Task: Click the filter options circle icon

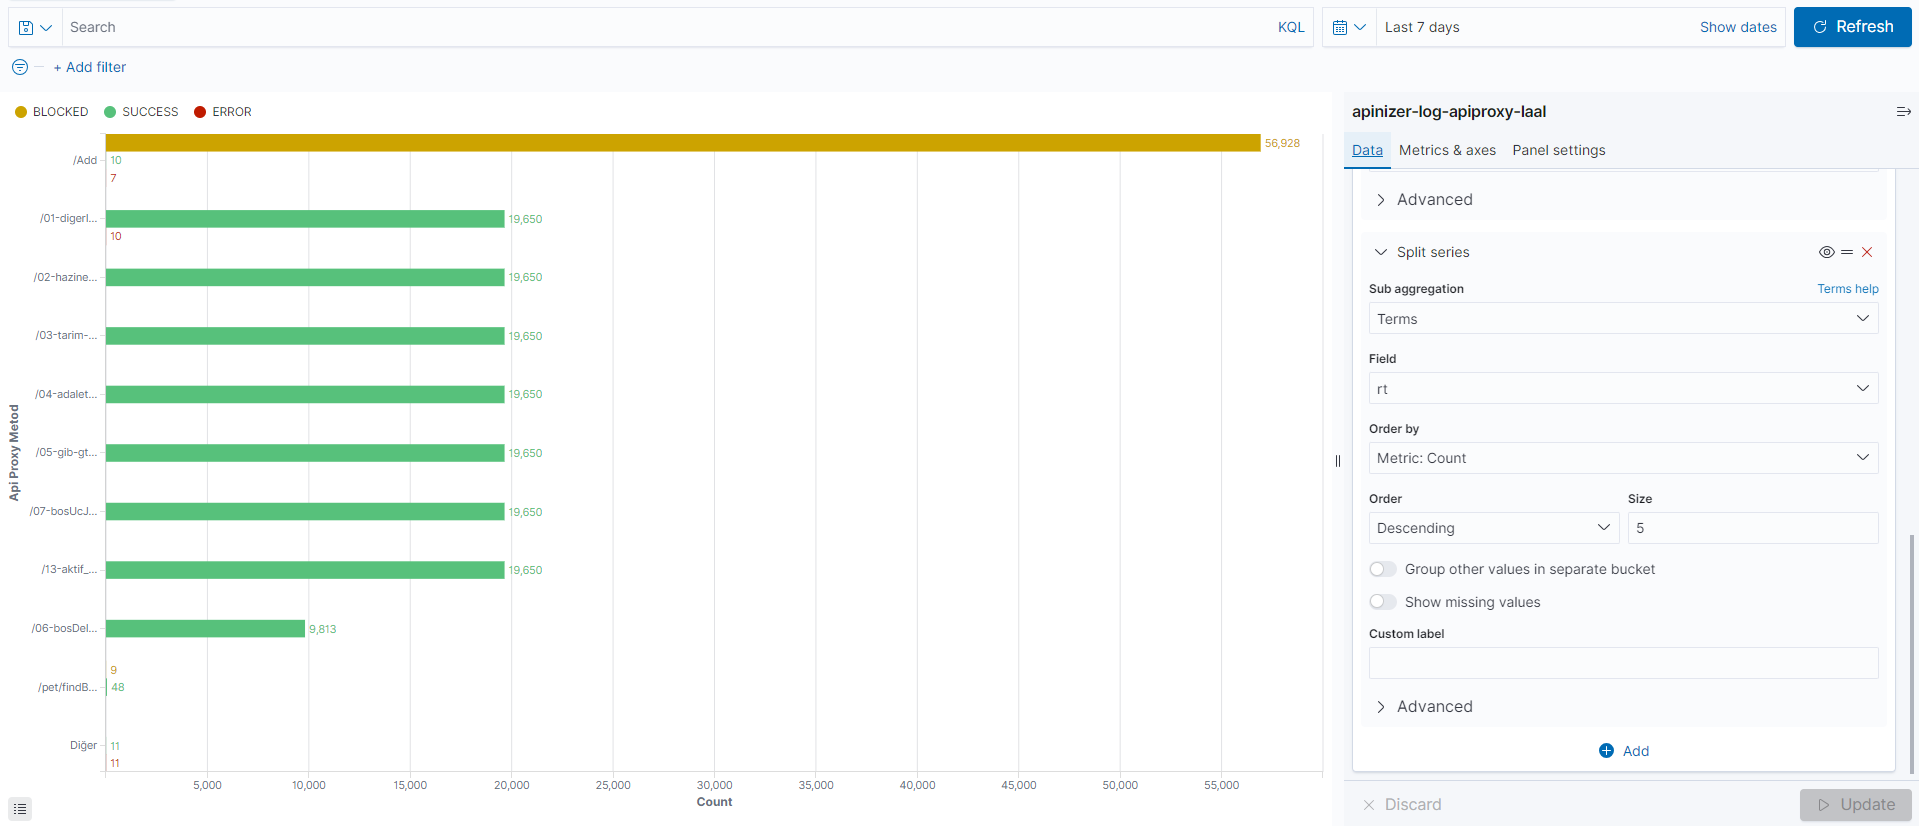Action: point(20,67)
